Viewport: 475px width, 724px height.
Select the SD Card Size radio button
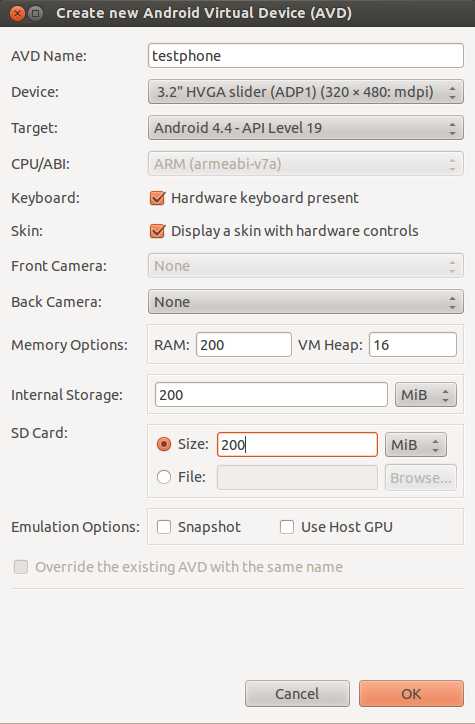(164, 444)
